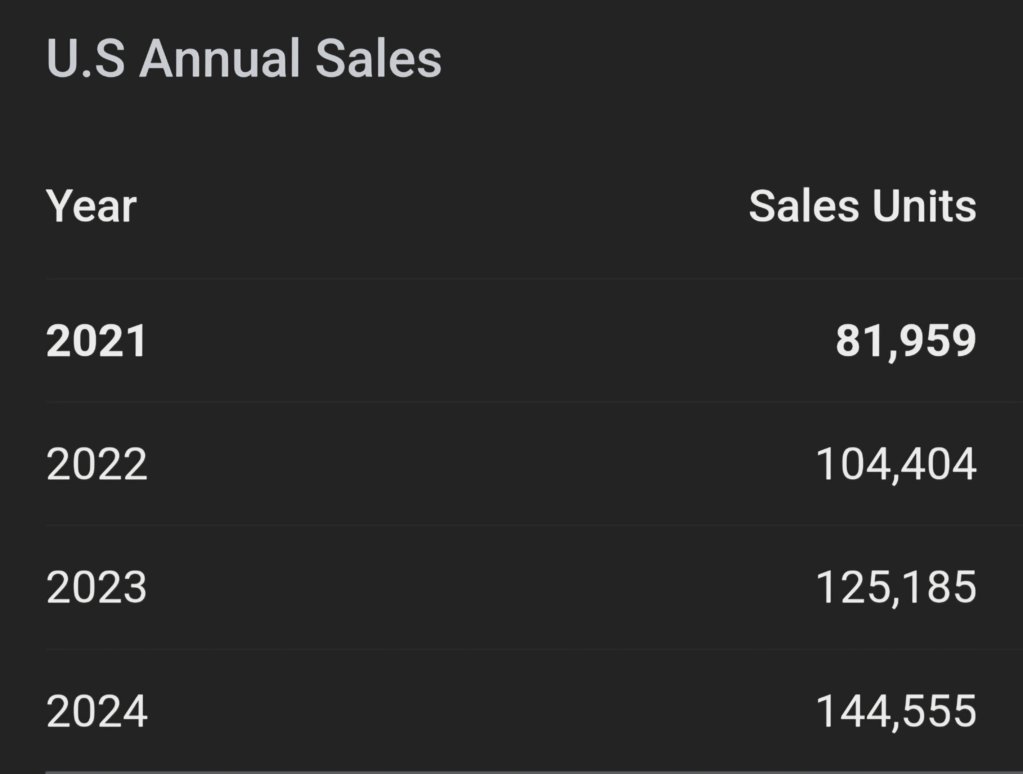Click the divider line below 2023 row
This screenshot has height=774, width=1023.
click(534, 649)
